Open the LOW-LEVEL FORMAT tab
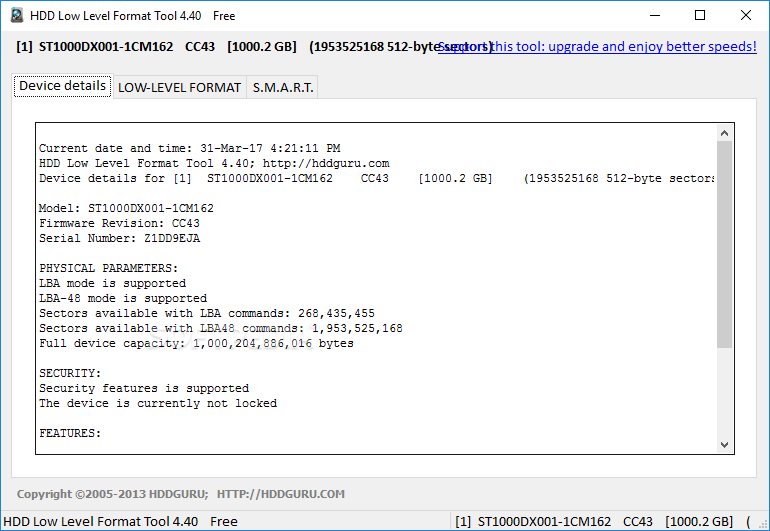Image resolution: width=770 pixels, height=531 pixels. click(x=179, y=87)
